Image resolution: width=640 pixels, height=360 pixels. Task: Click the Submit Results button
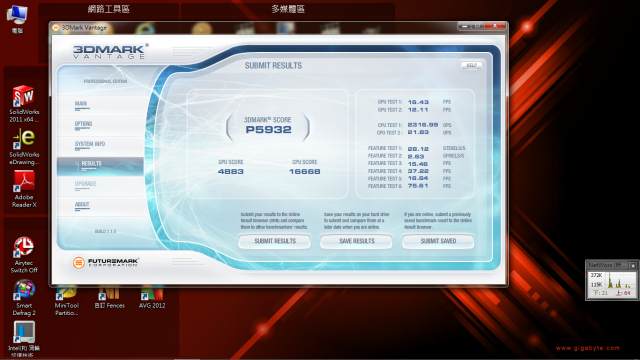point(275,241)
